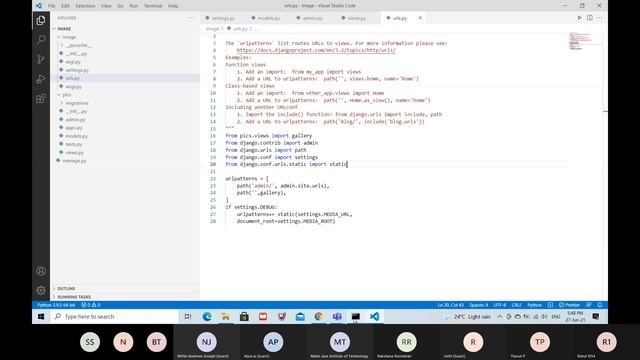Click the errors and warnings status indicator
This screenshot has width=640, height=360.
pos(91,305)
